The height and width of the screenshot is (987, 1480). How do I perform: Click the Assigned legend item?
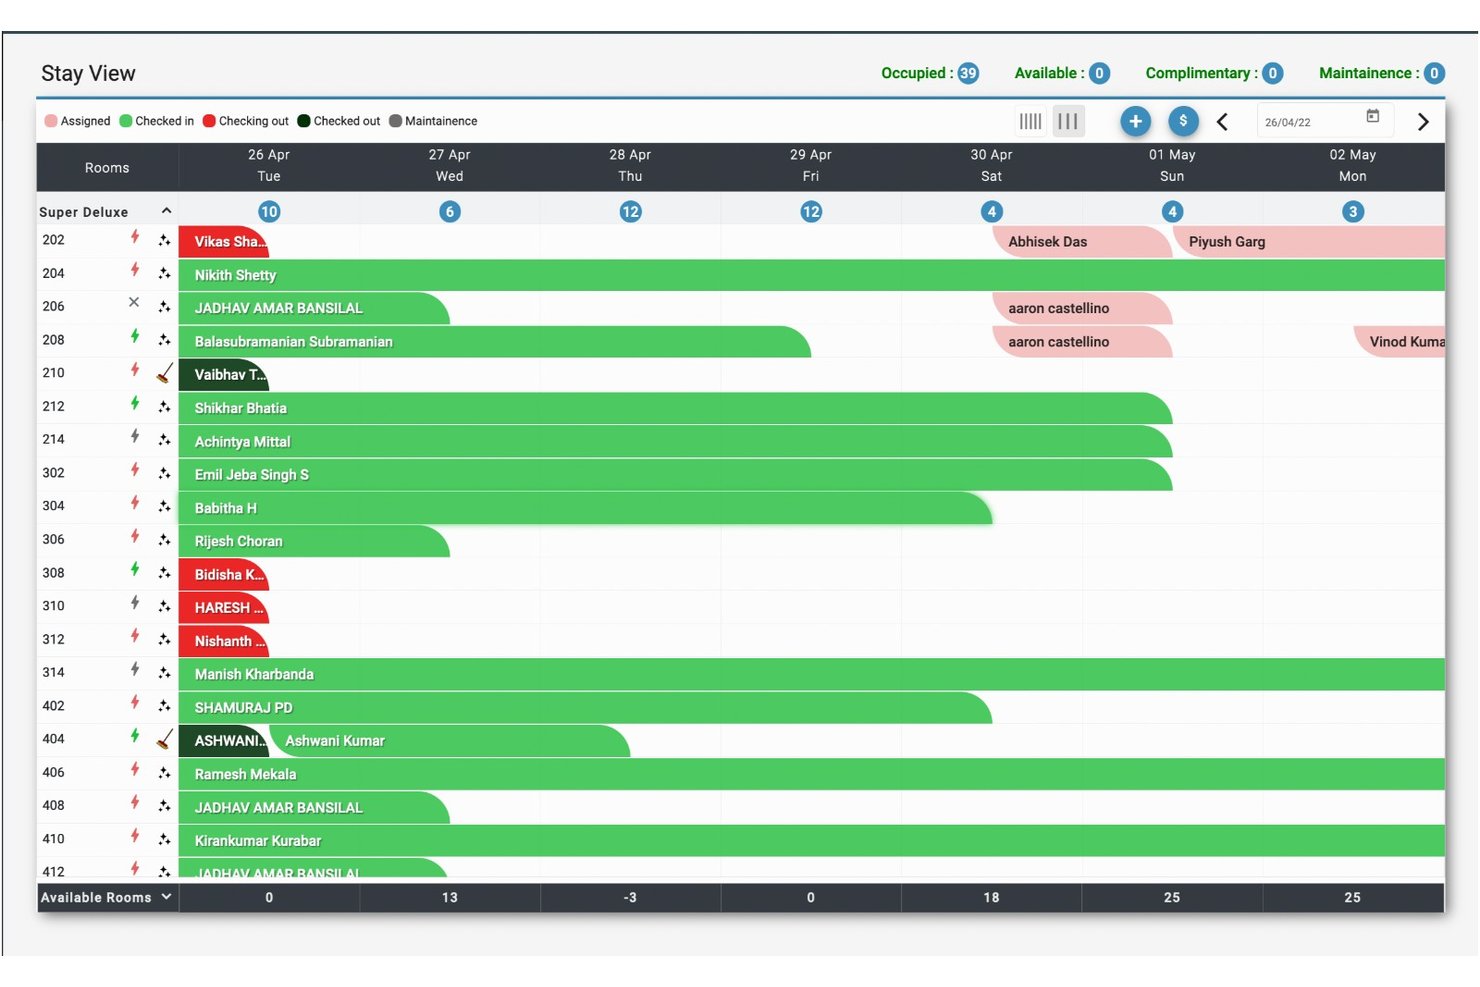pyautogui.click(x=78, y=121)
